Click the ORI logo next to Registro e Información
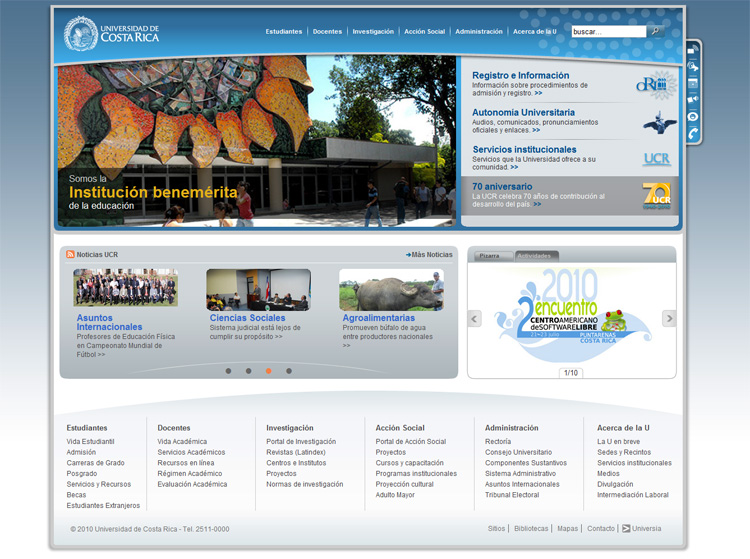The image size is (750, 559). [x=656, y=85]
